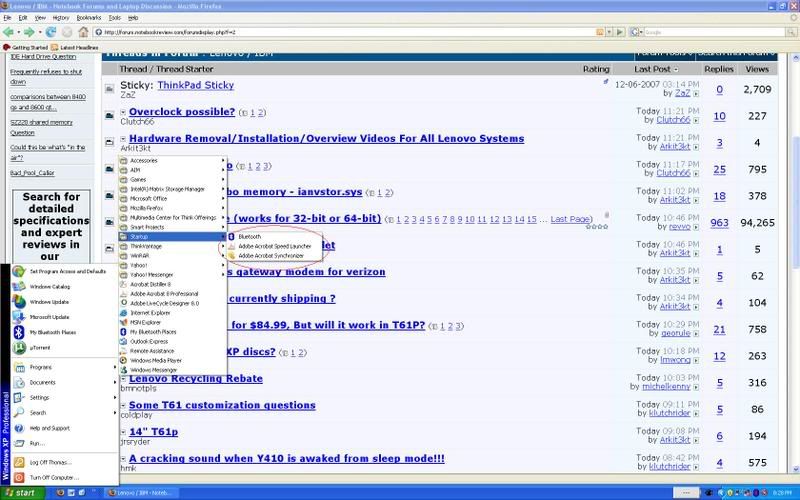
Task: Click the Microsoft Update icon
Action: 19,317
